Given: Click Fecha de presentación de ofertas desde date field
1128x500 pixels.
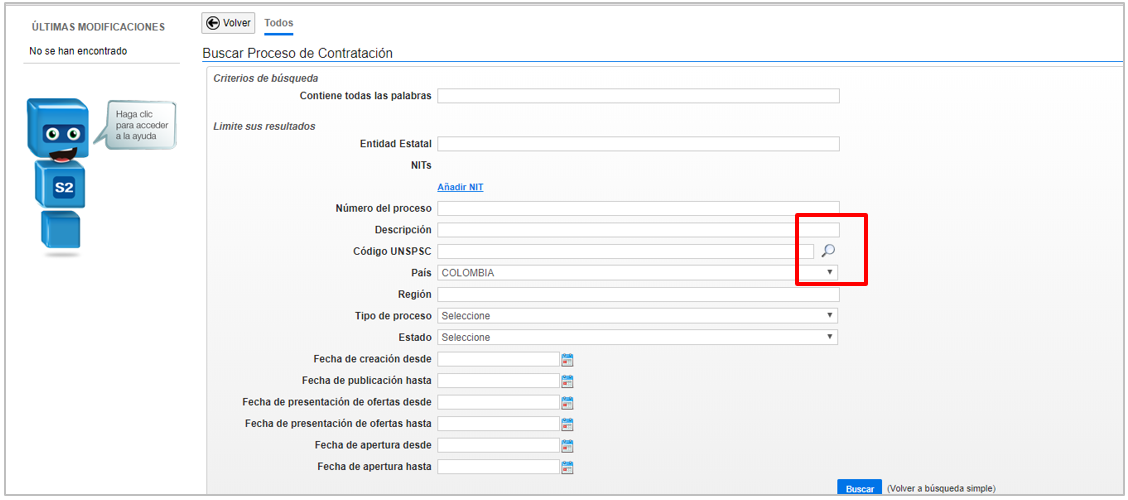Looking at the screenshot, I should (x=499, y=402).
